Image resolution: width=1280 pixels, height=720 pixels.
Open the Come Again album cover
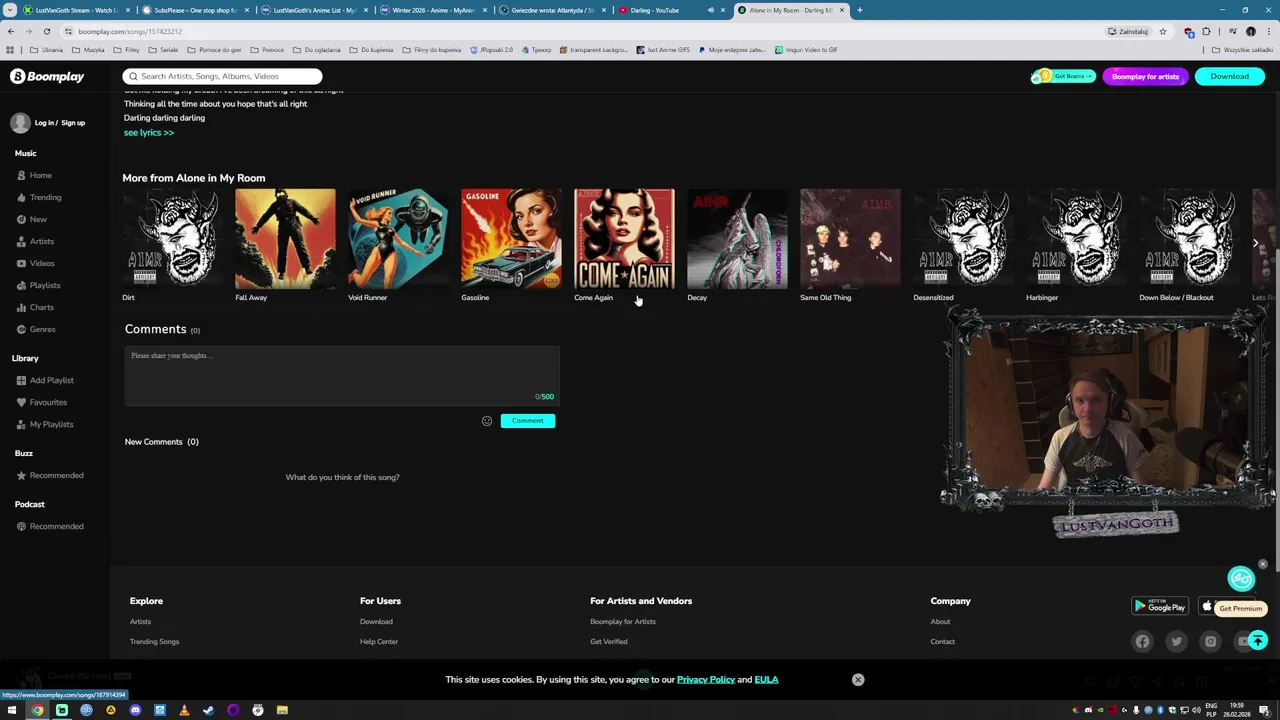coord(624,239)
